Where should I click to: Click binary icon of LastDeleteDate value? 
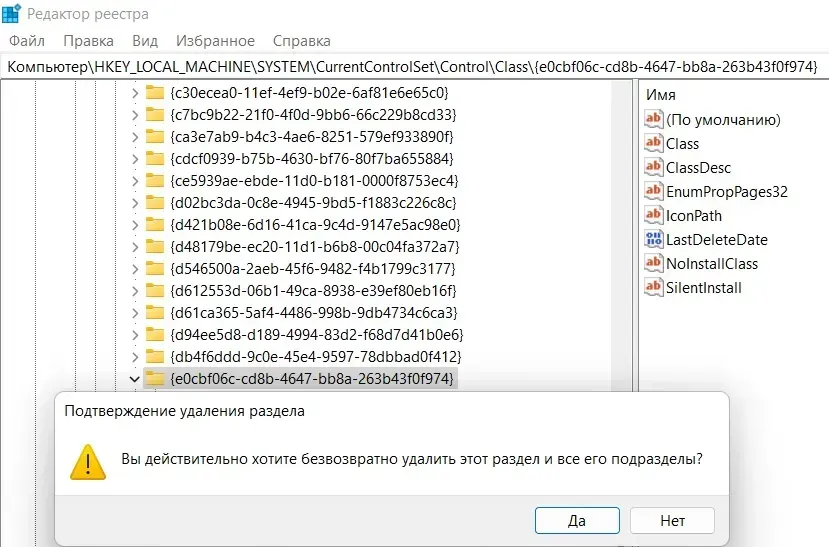tap(653, 239)
